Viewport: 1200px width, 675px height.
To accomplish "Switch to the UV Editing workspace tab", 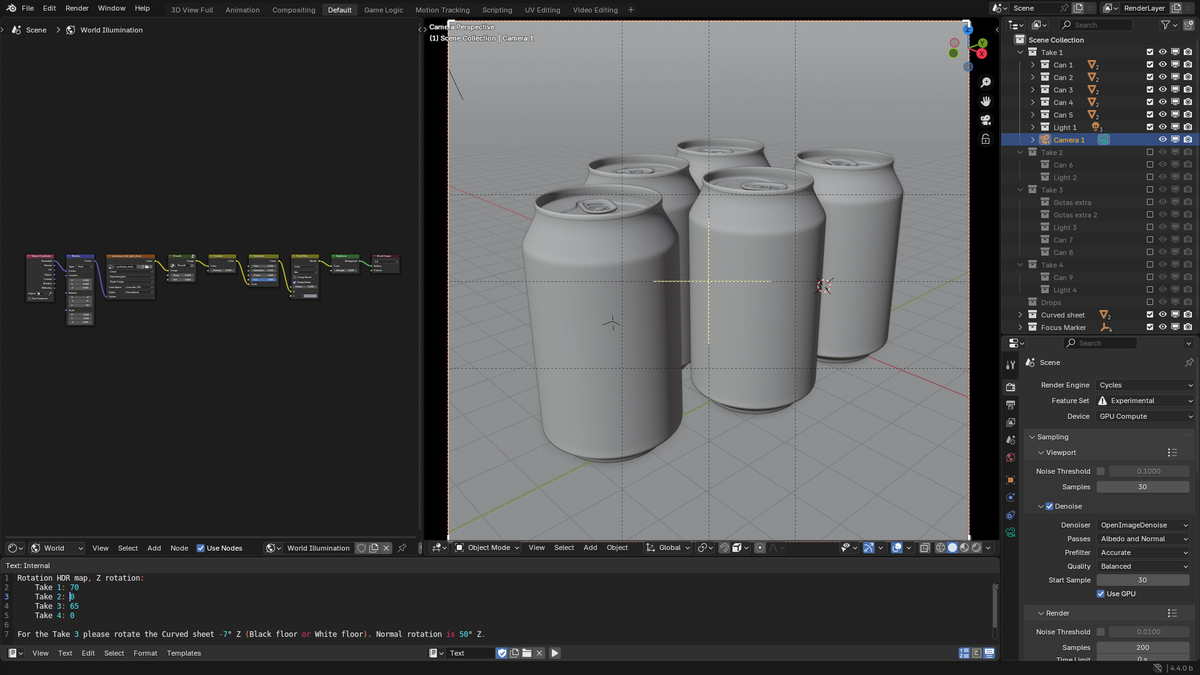I will click(x=542, y=9).
